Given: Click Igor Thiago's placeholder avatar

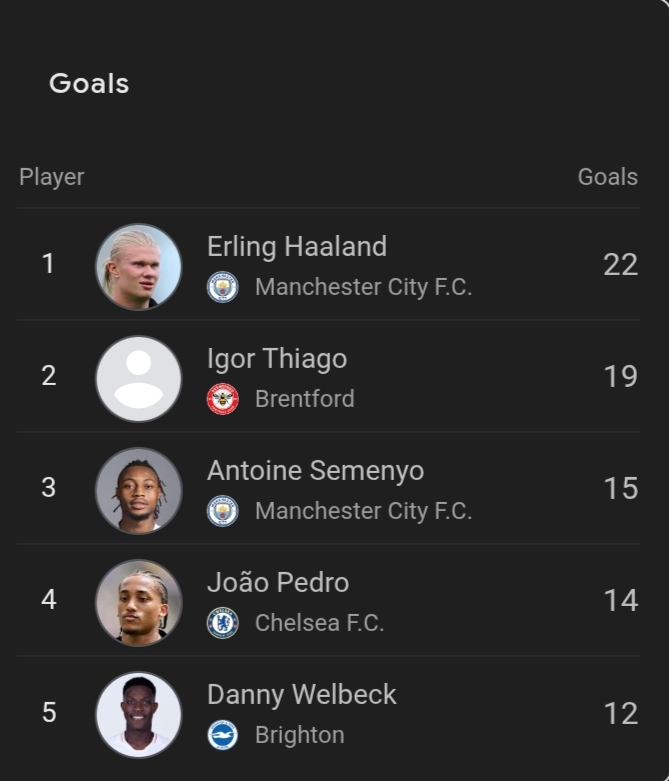Looking at the screenshot, I should [138, 378].
